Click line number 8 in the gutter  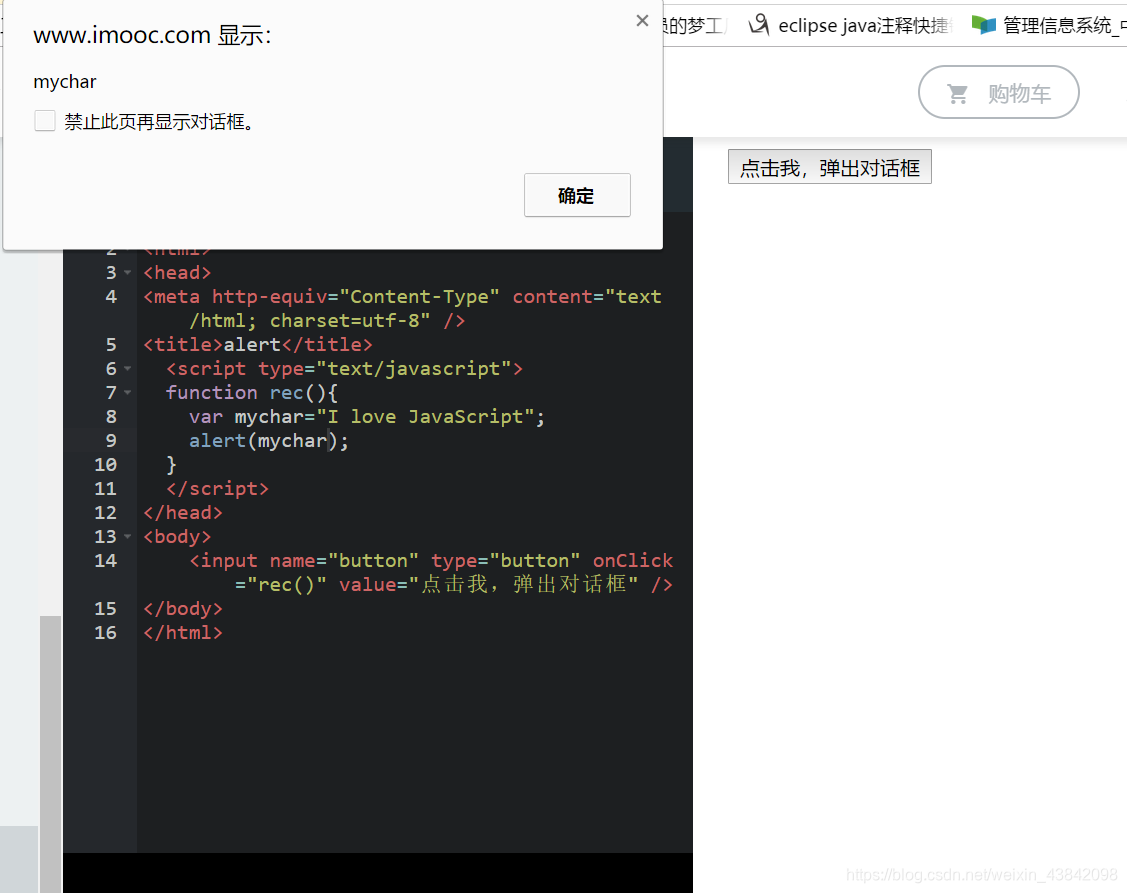(x=111, y=416)
